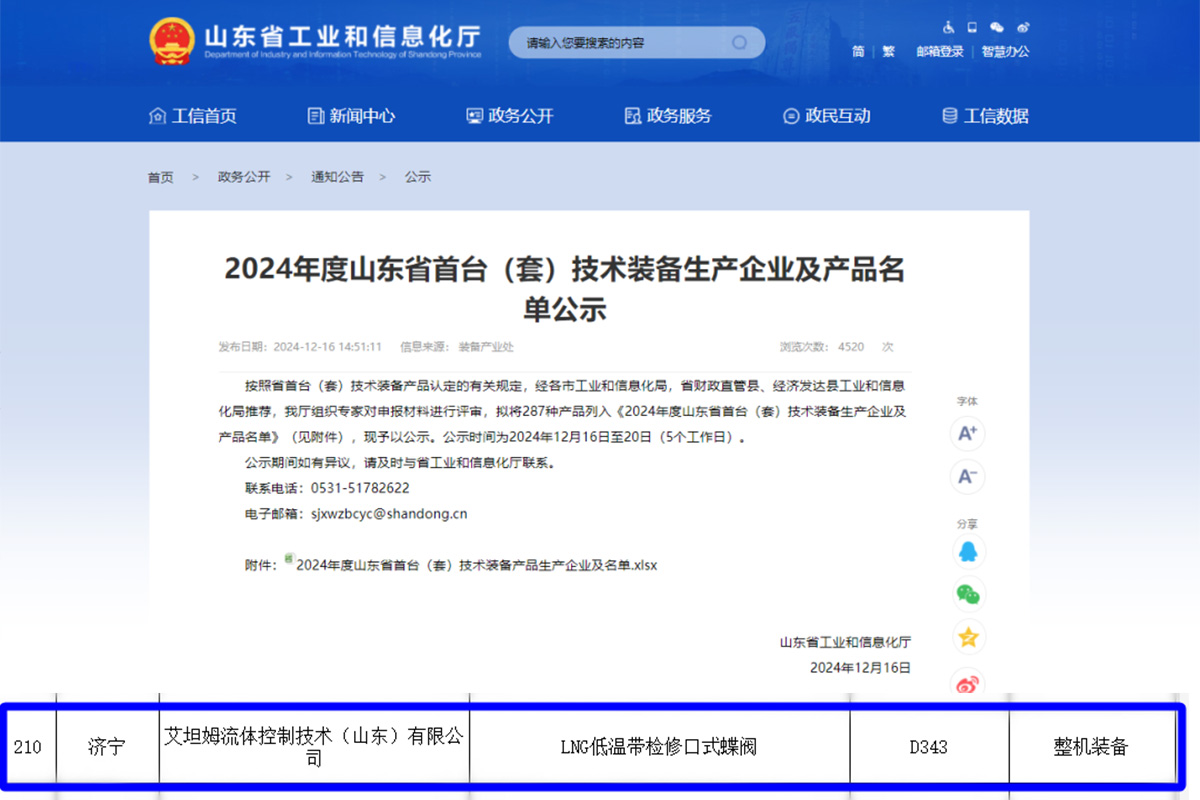Click the WeChat icon in the top header
This screenshot has width=1200, height=800.
pos(997,27)
